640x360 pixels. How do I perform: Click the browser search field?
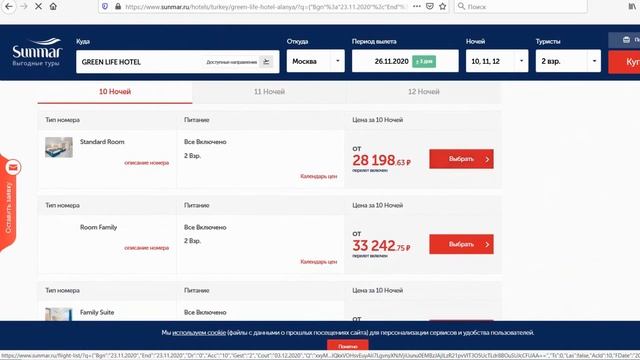tap(521, 7)
